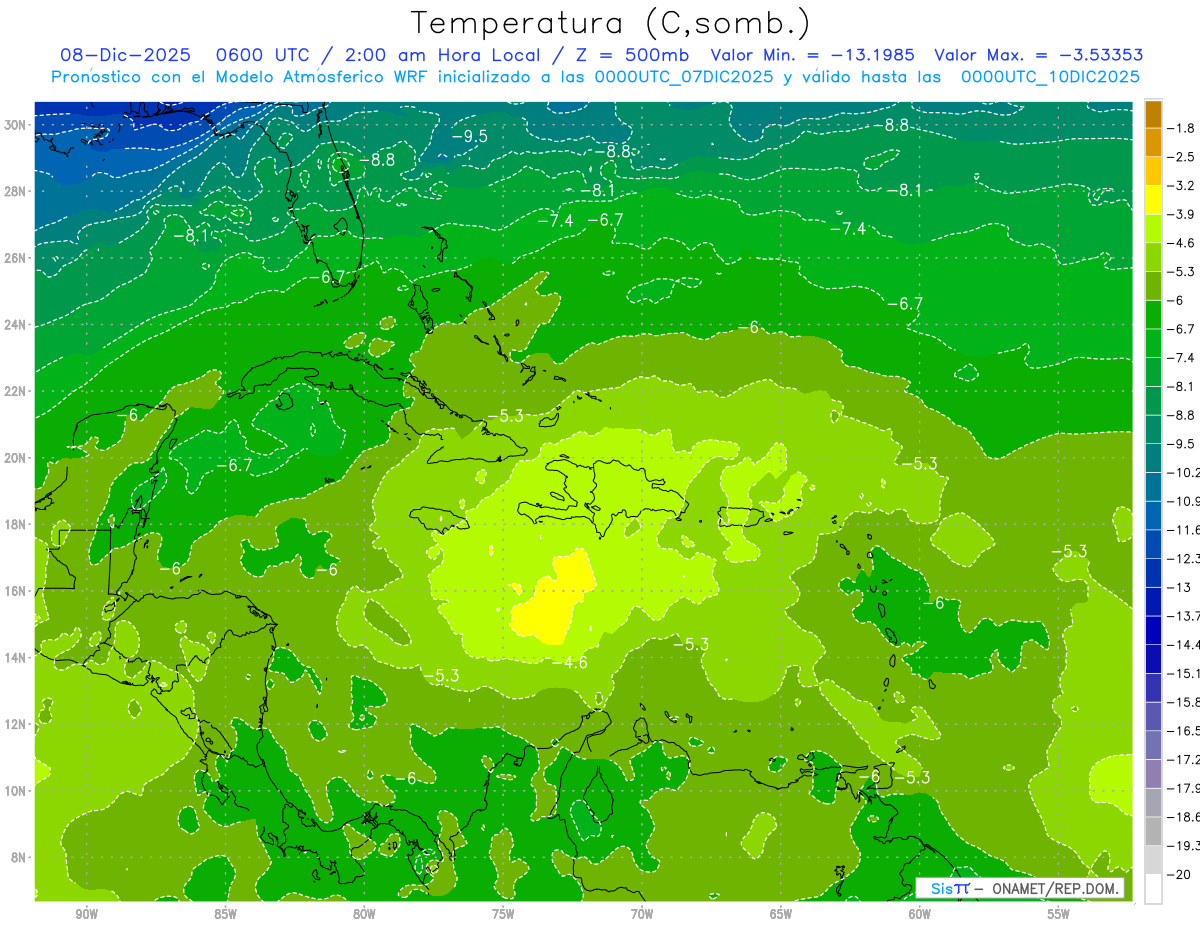The width and height of the screenshot is (1200, 927).
Task: Click the legend label '-20'
Action: pos(1180,874)
